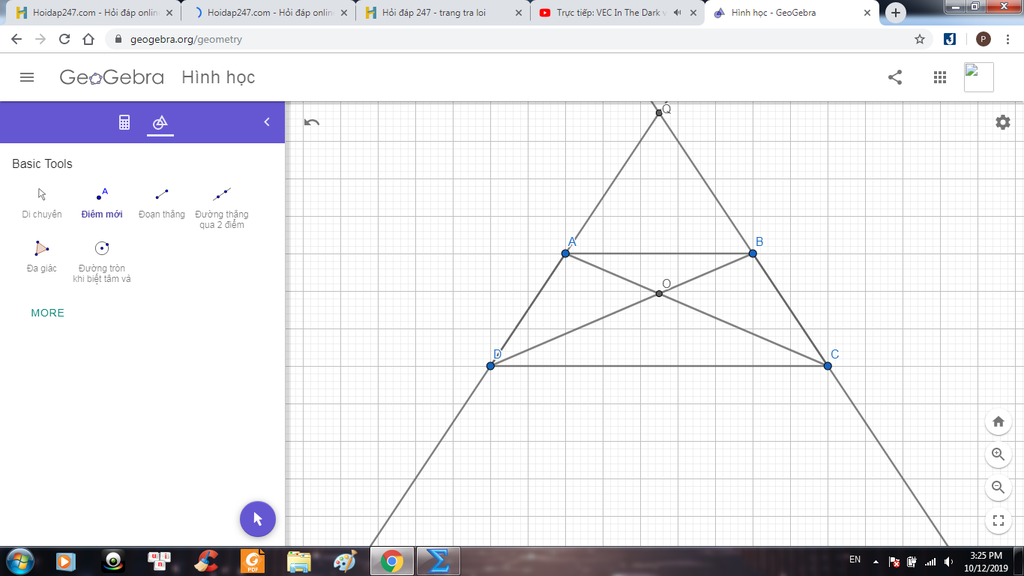Open the Sigma app in taskbar
This screenshot has width=1024, height=576.
tap(438, 561)
